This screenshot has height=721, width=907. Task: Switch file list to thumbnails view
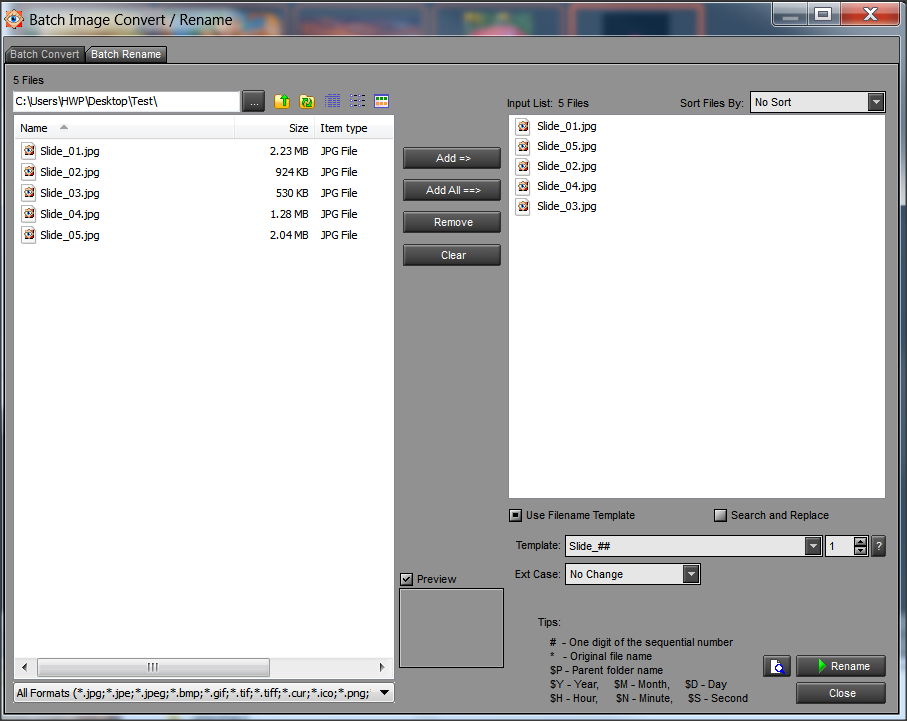pyautogui.click(x=381, y=101)
